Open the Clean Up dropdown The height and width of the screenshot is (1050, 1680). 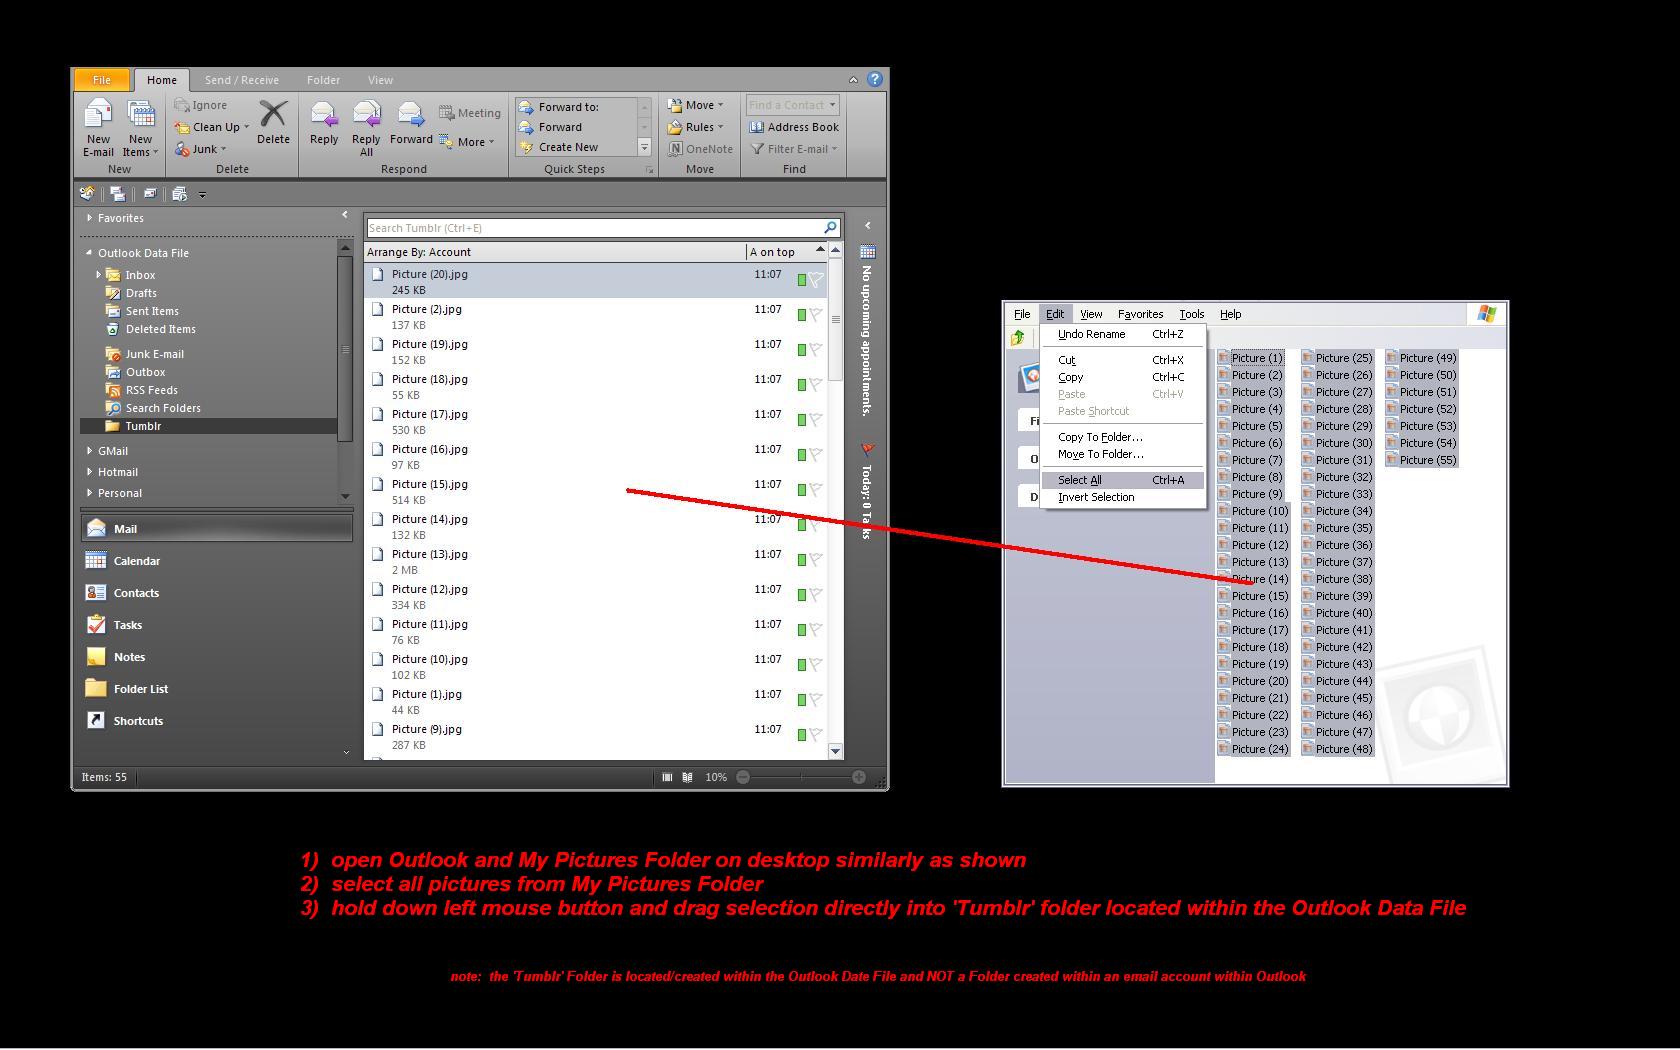pos(211,127)
